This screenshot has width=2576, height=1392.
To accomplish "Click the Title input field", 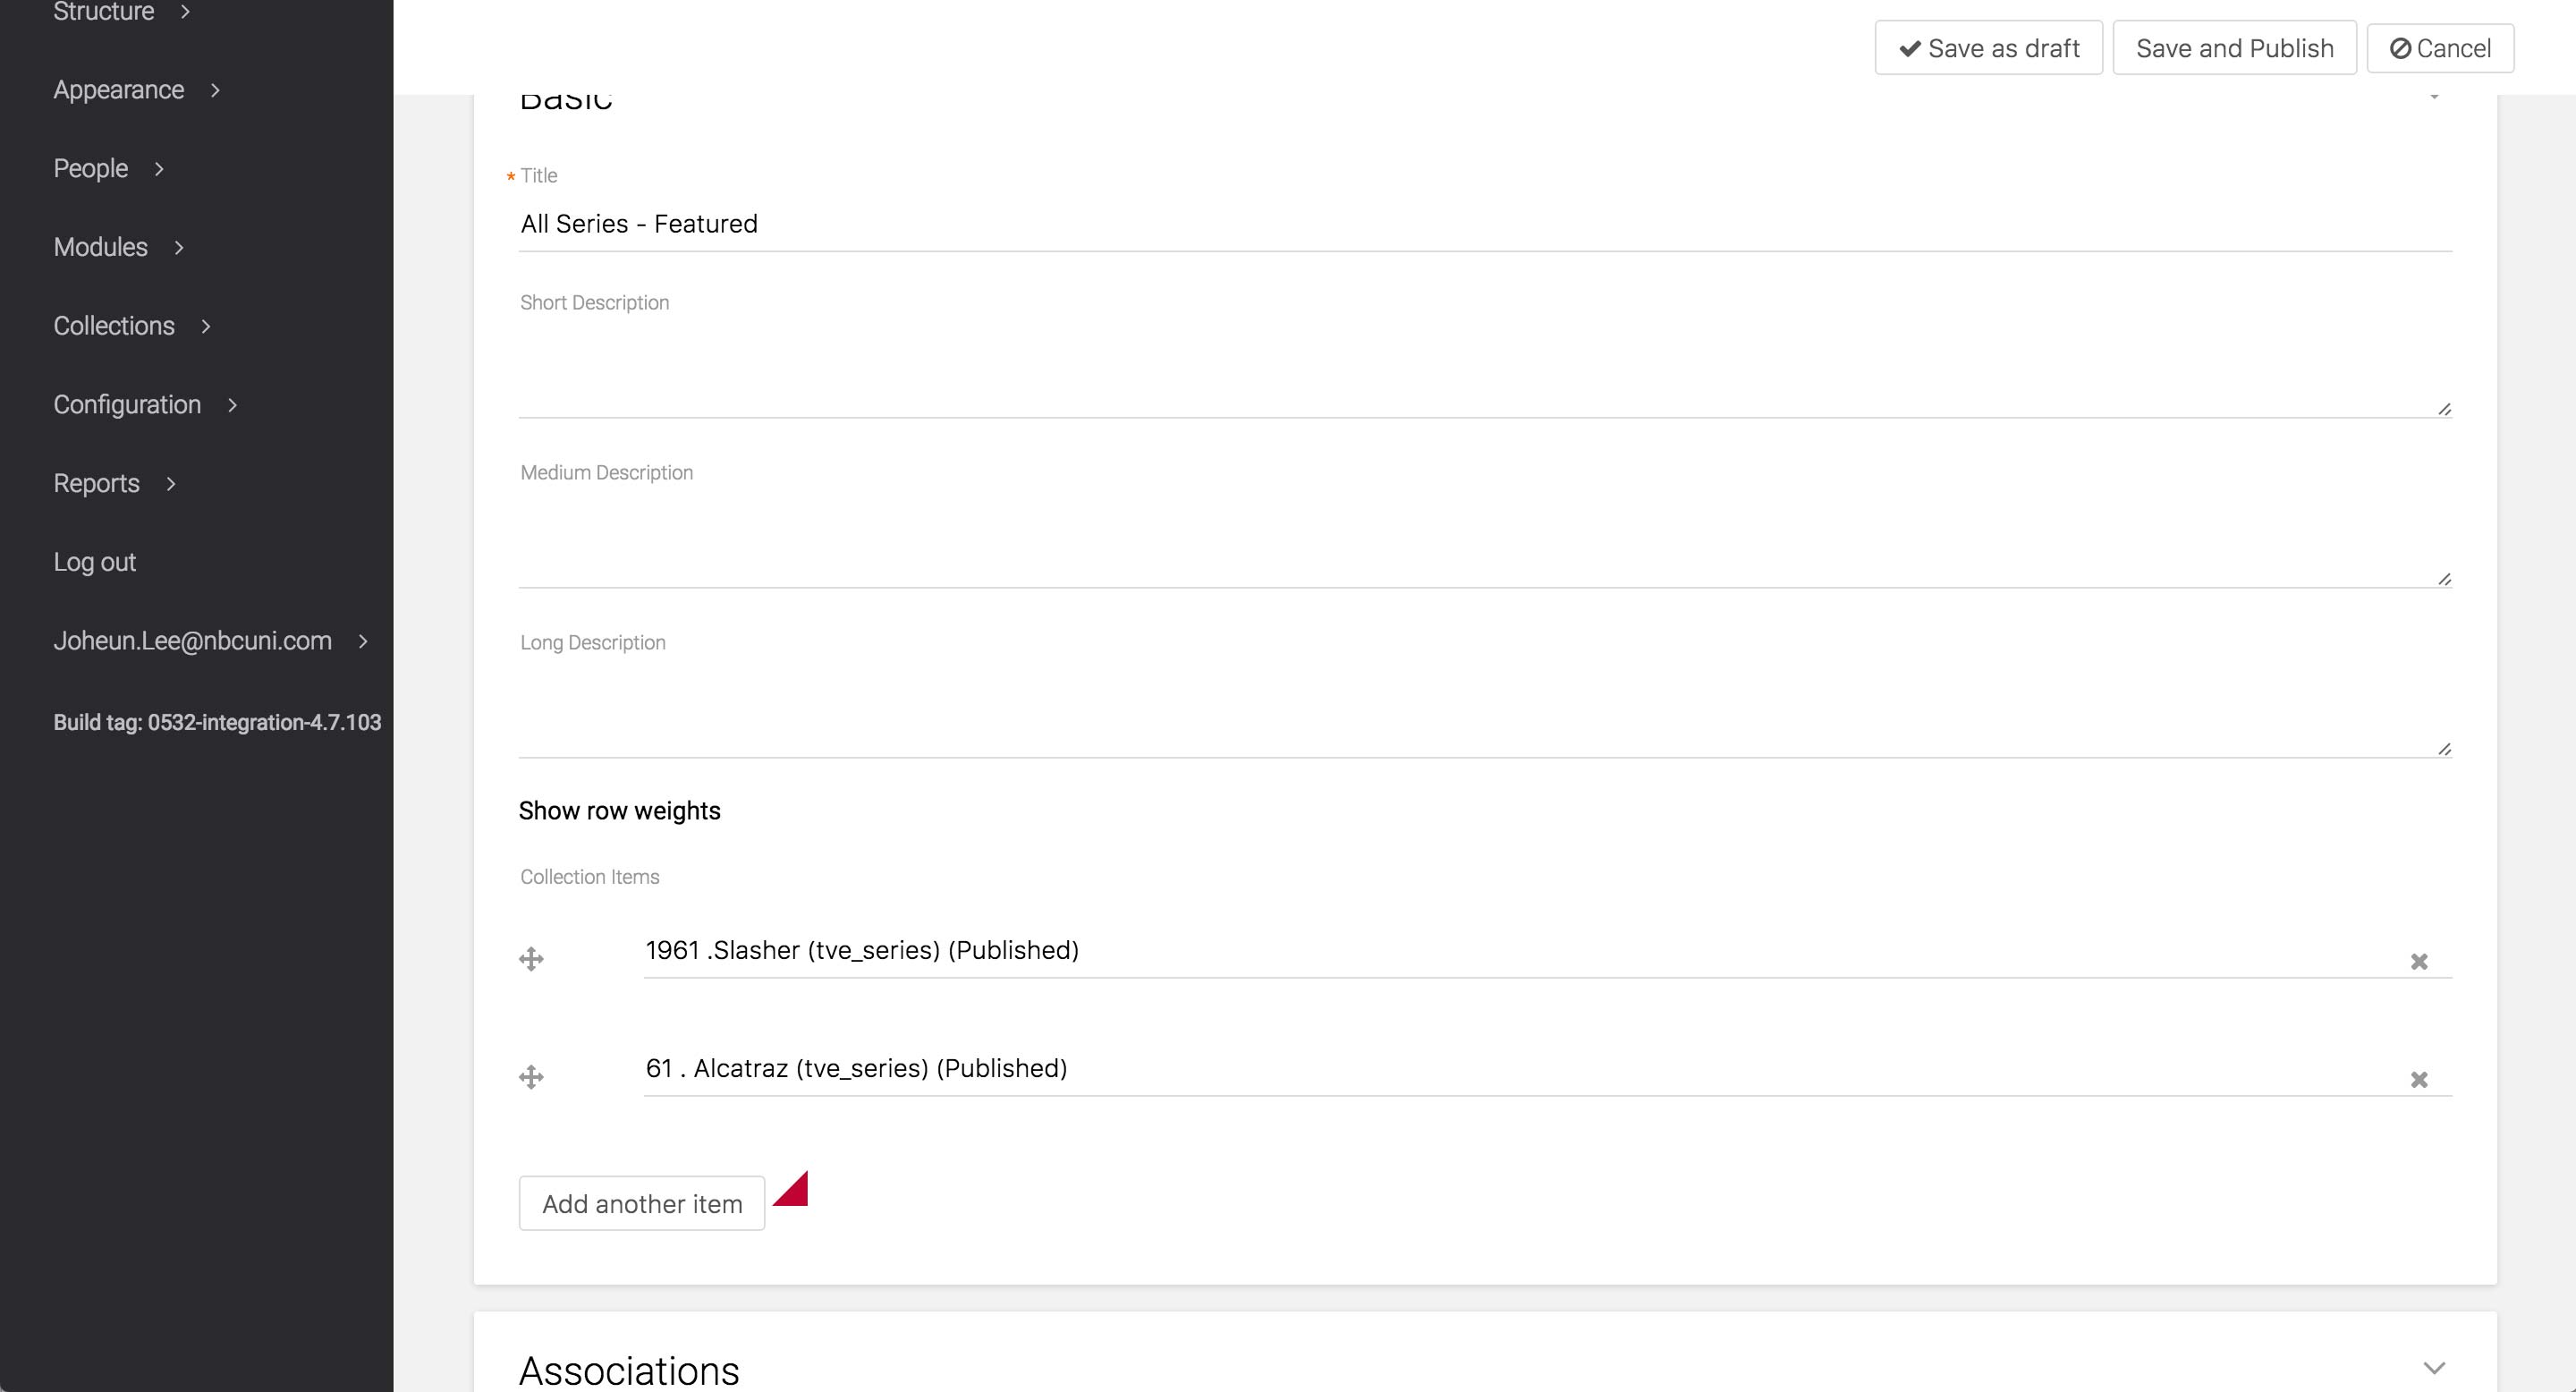I will point(1484,224).
